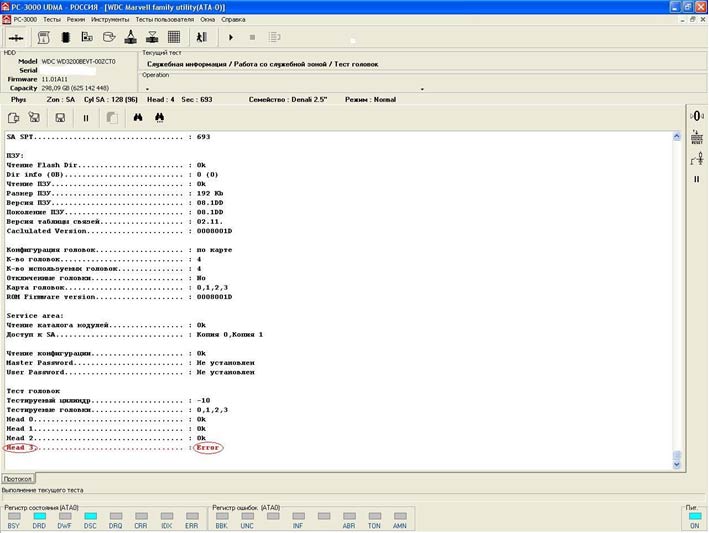The height and width of the screenshot is (533, 709).
Task: Click the 'Карта головок' log line
Action: point(117,288)
